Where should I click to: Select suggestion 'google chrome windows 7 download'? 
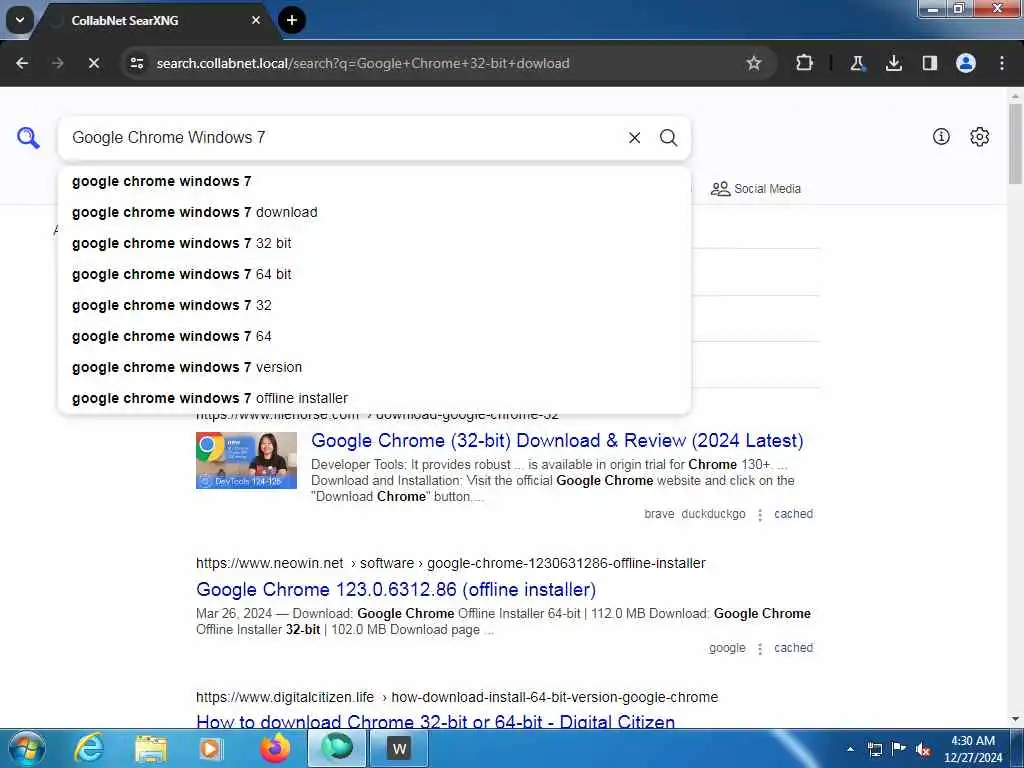click(374, 212)
